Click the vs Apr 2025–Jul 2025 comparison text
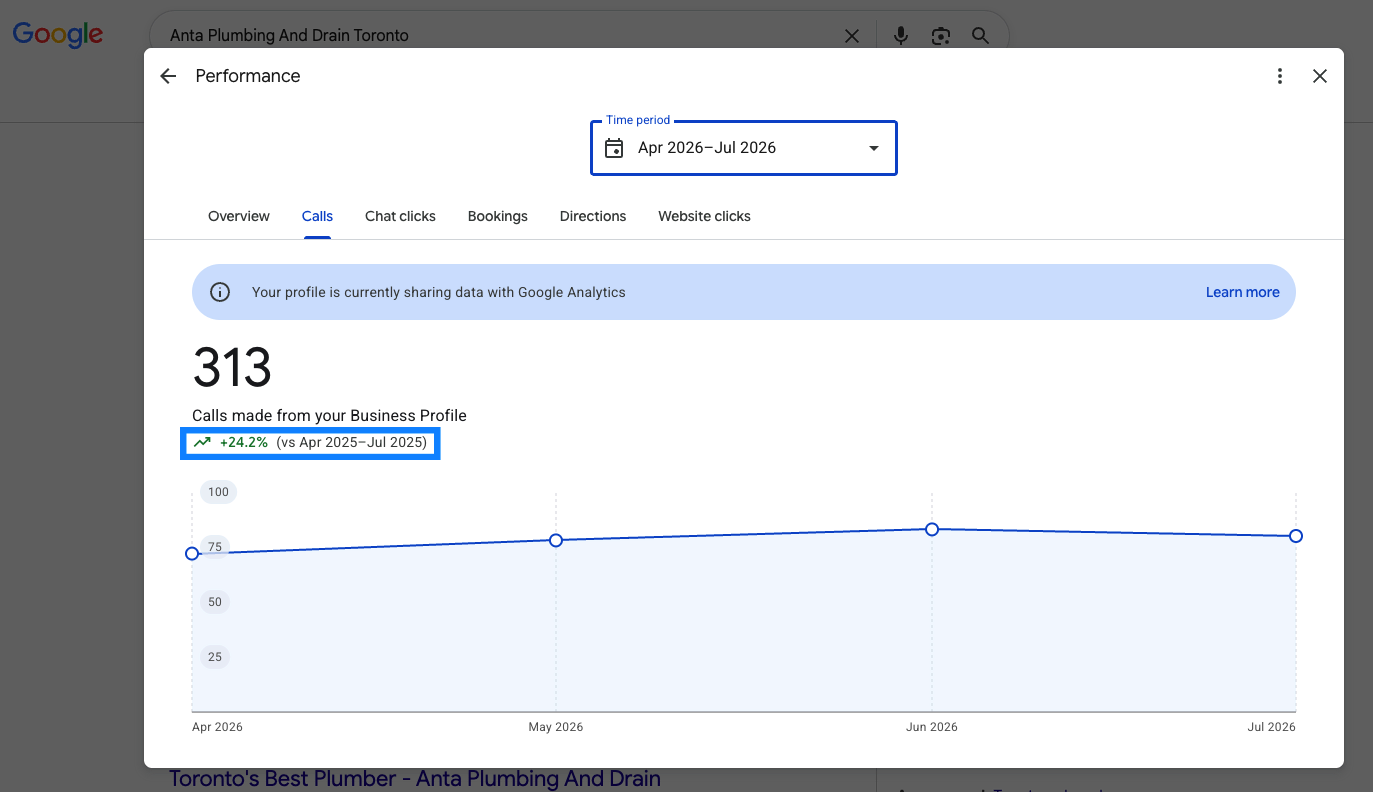This screenshot has height=792, width=1373. 352,442
